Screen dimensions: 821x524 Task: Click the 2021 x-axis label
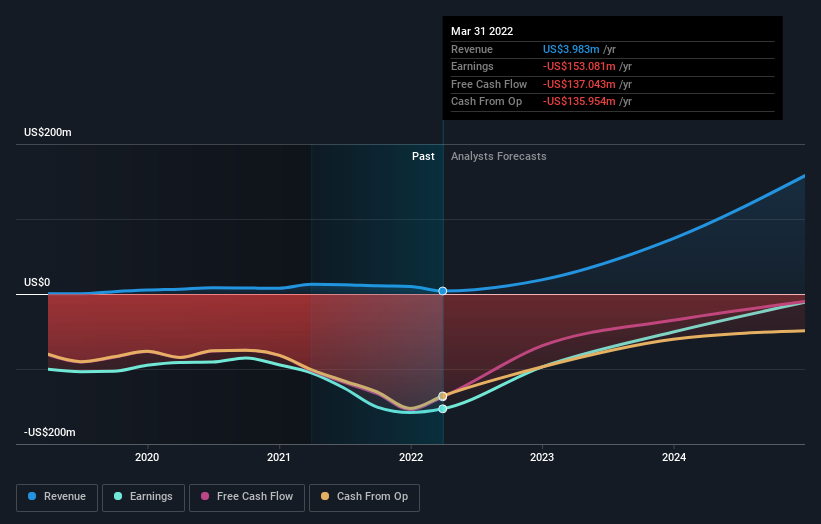click(x=279, y=457)
